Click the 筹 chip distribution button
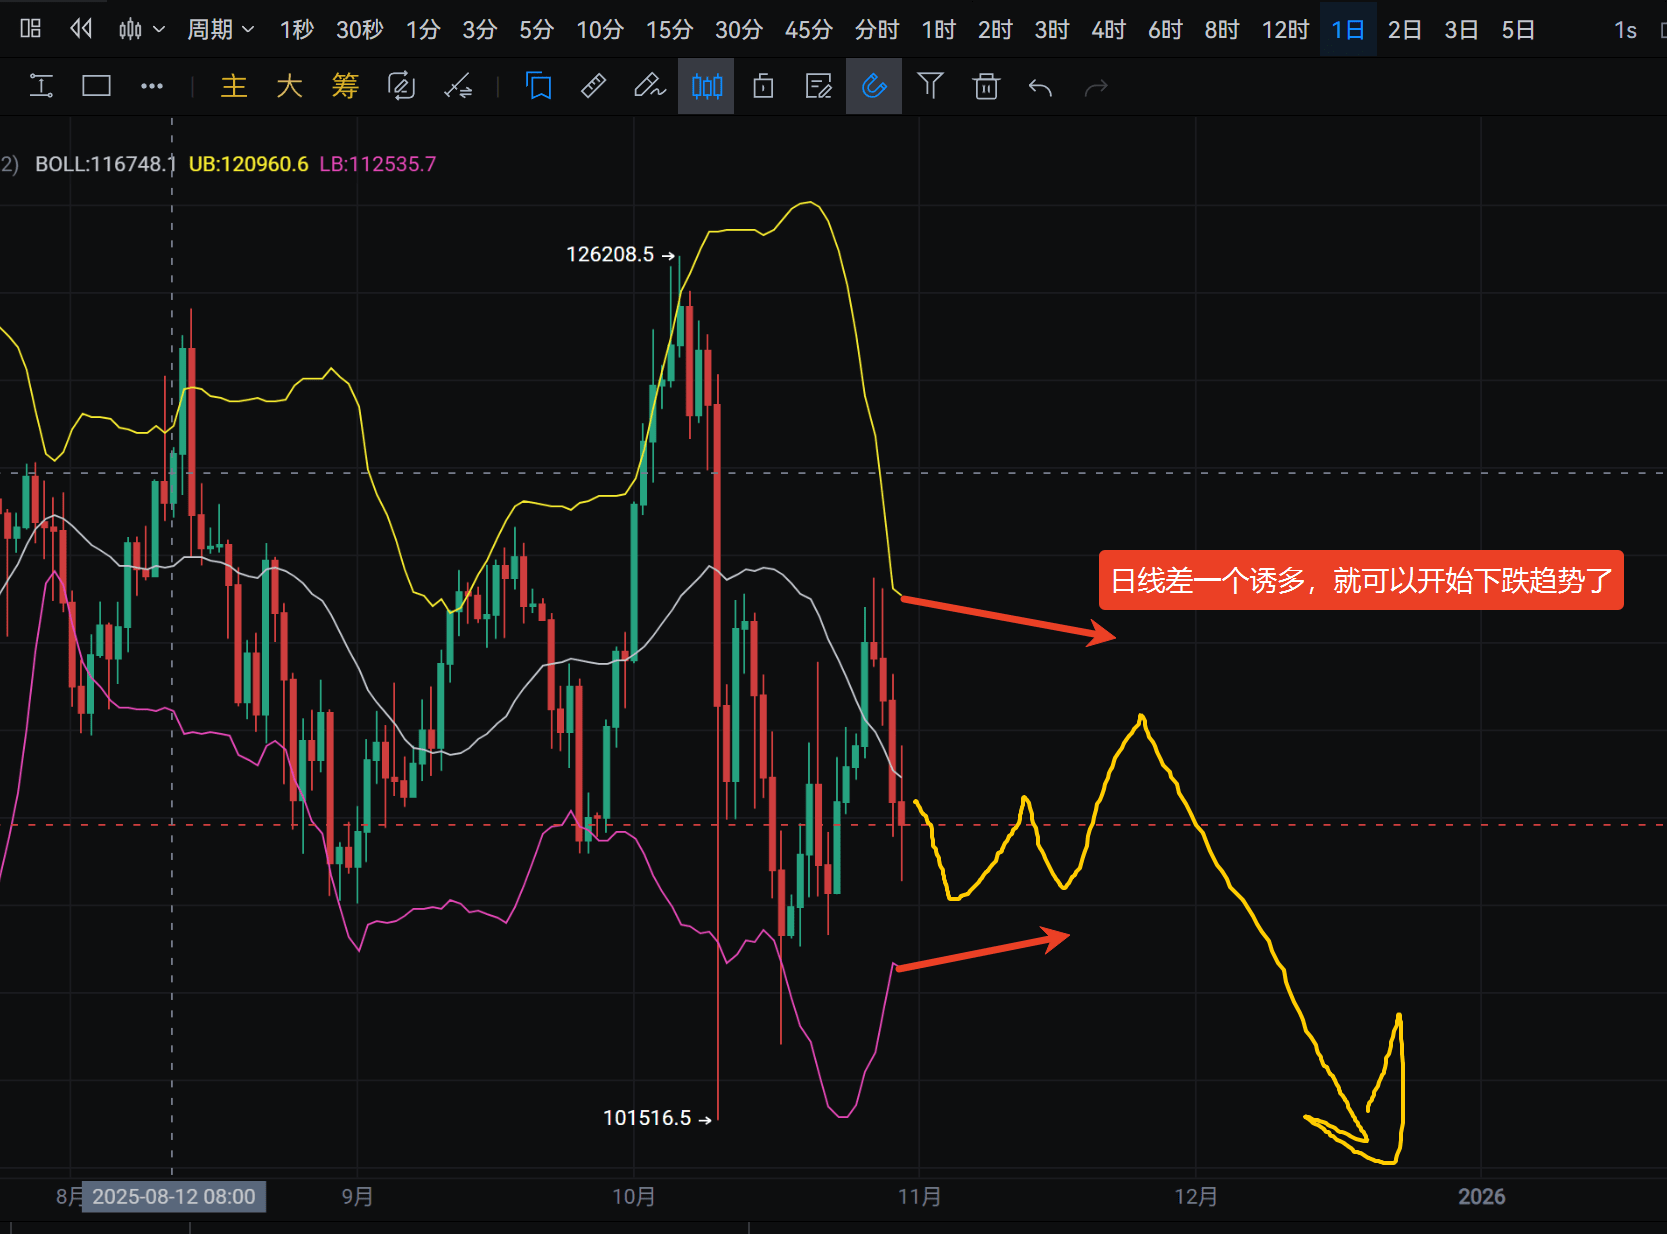The width and height of the screenshot is (1667, 1234). click(x=345, y=87)
